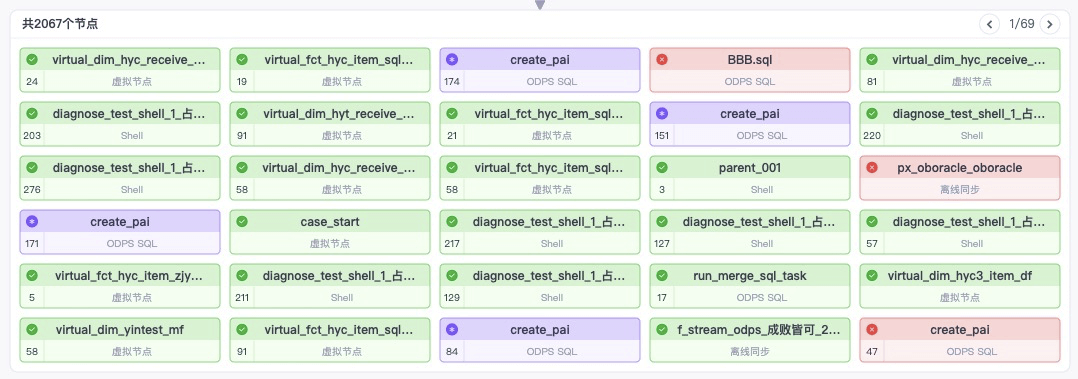1078x379 pixels.
Task: Collapse the node panel with top triangle
Action: click(x=540, y=5)
